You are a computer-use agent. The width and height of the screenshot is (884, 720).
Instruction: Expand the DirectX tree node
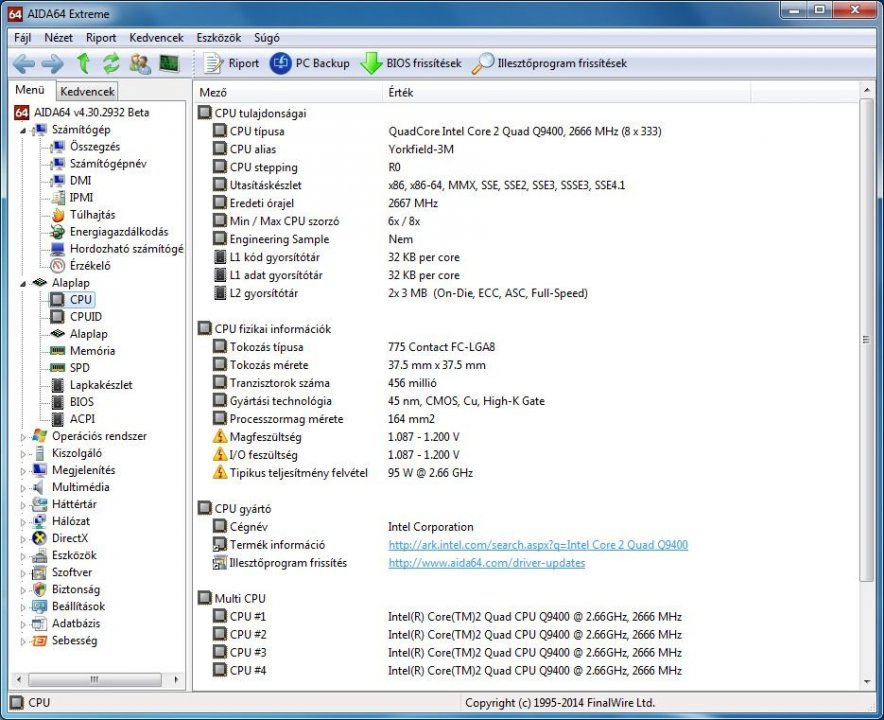click(23, 539)
